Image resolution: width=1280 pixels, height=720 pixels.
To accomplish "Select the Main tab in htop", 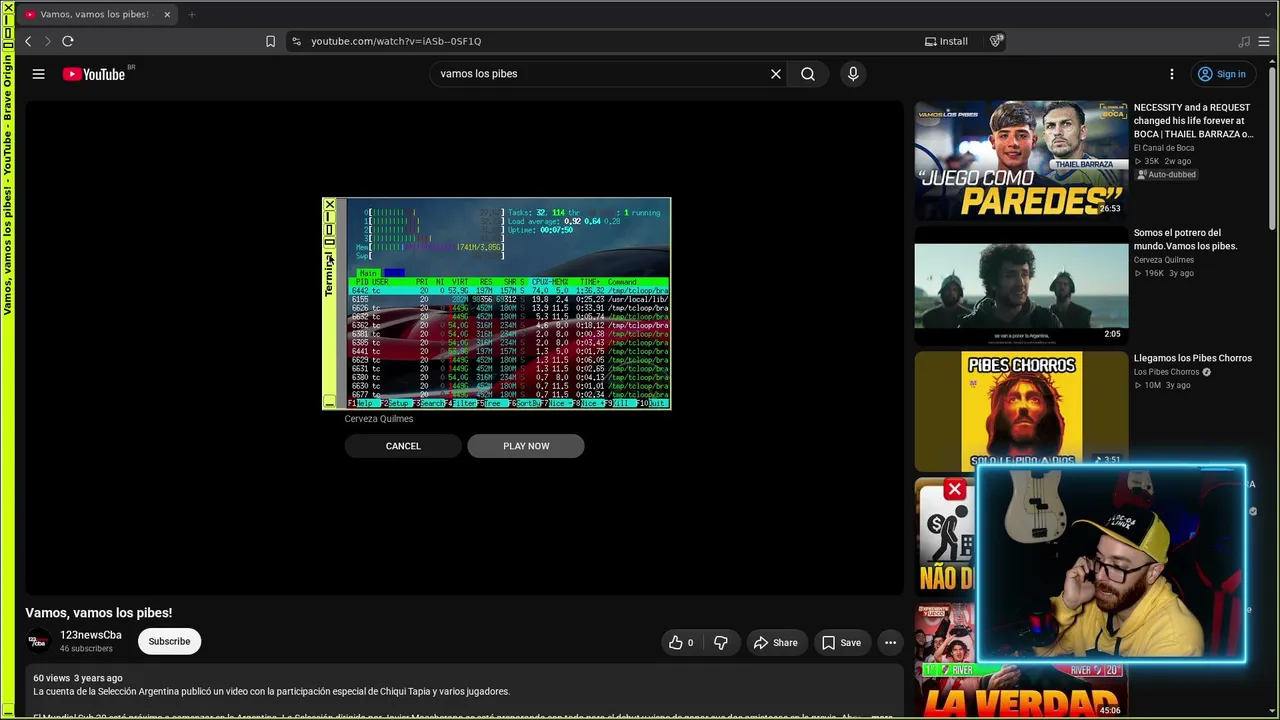I will [x=368, y=273].
